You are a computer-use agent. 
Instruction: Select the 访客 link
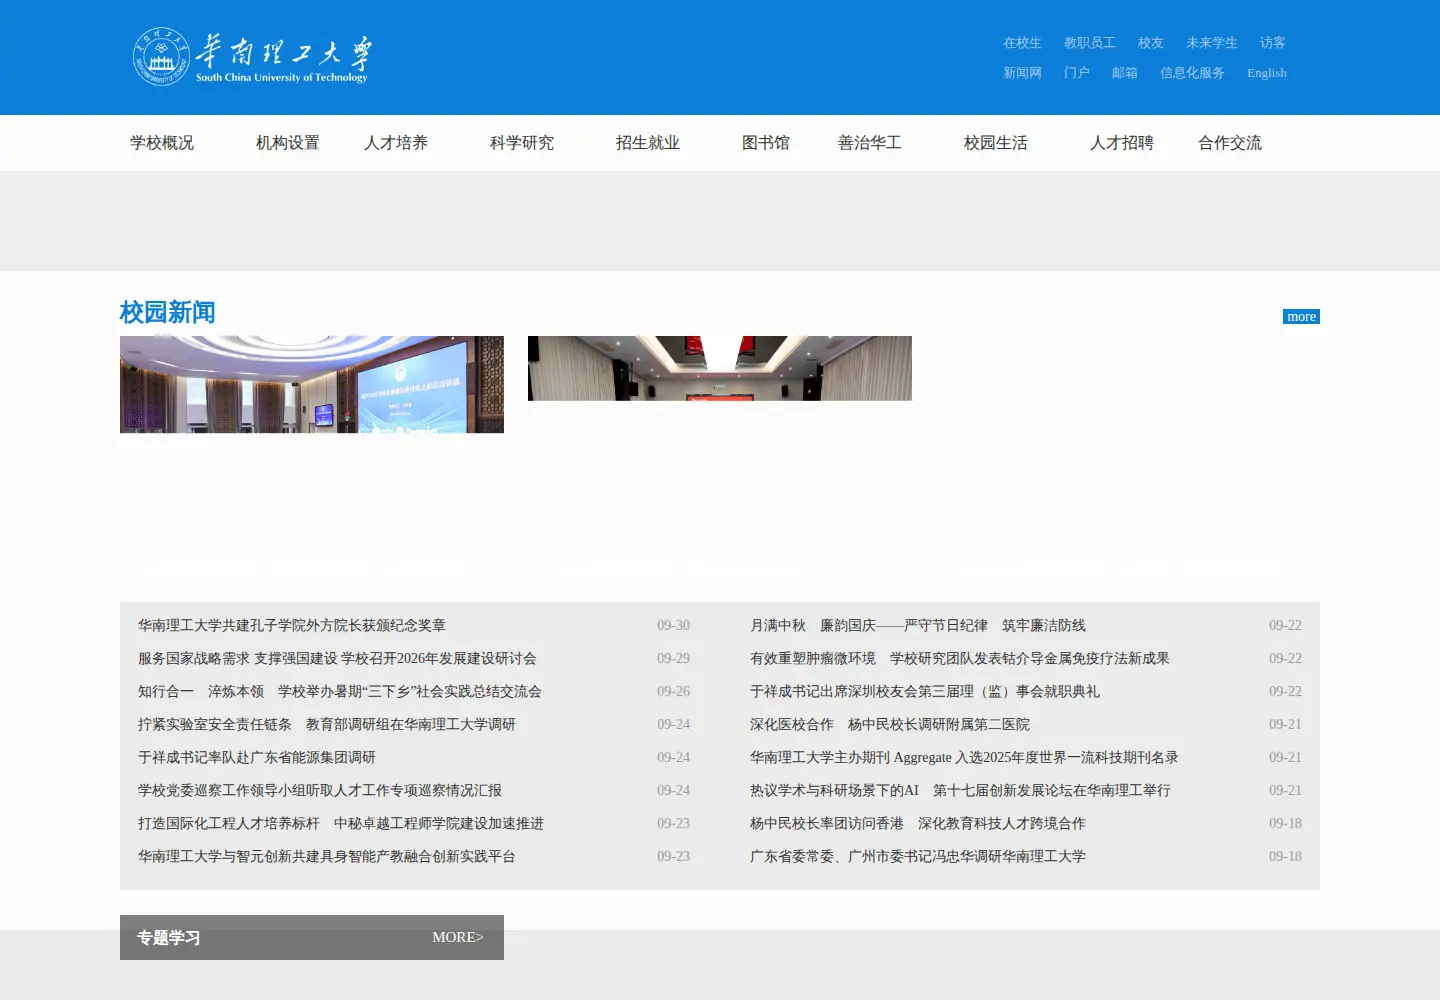pyautogui.click(x=1272, y=43)
